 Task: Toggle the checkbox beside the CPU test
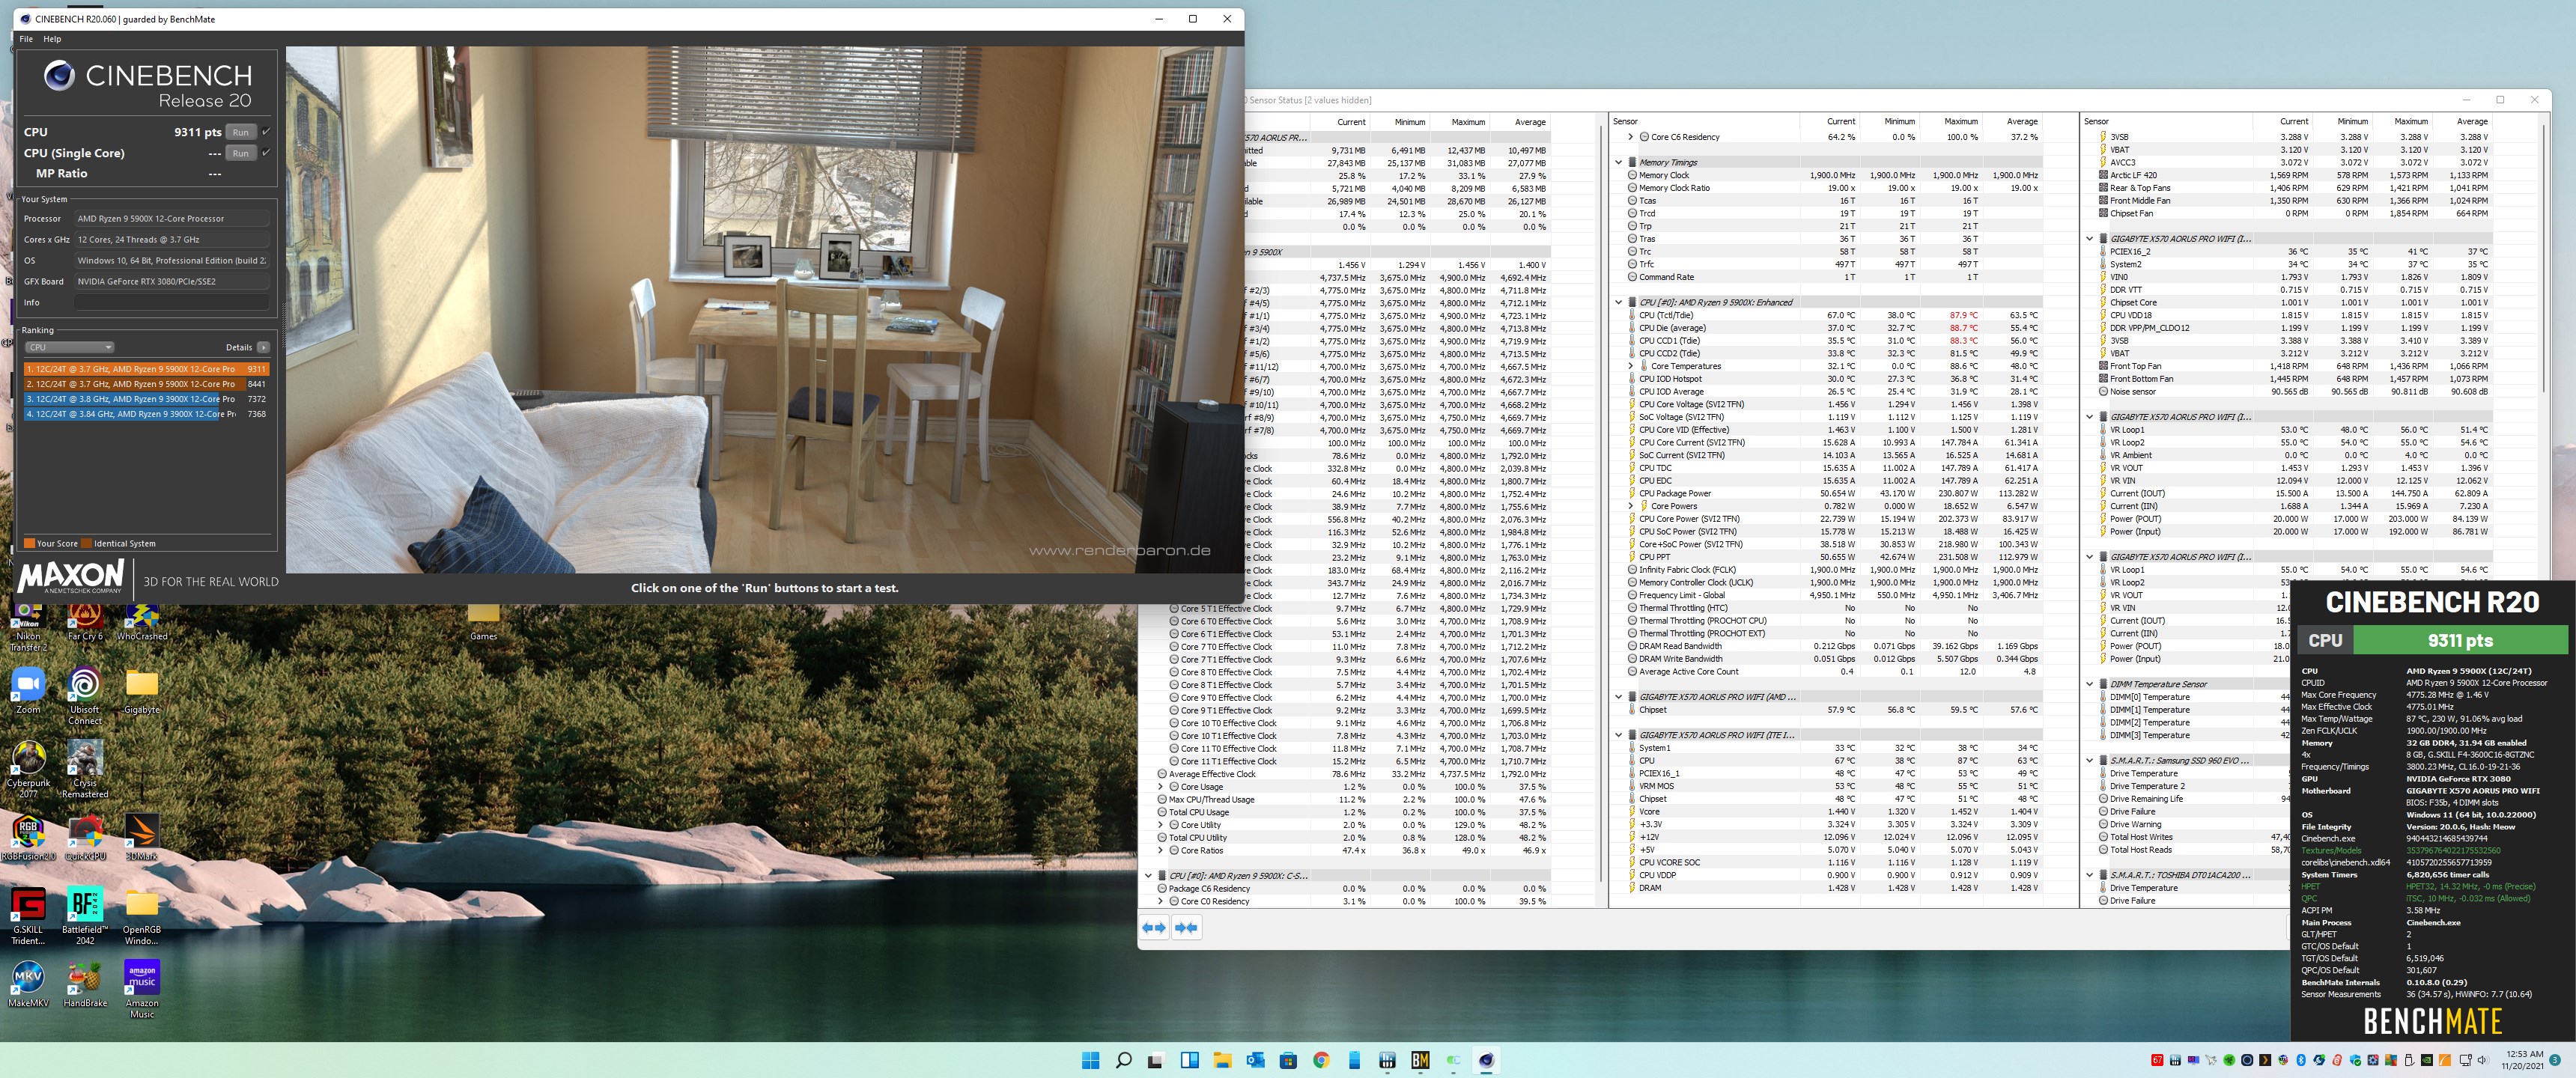(266, 132)
